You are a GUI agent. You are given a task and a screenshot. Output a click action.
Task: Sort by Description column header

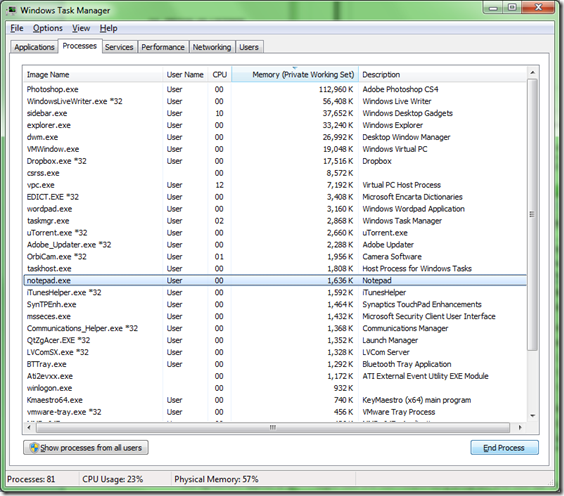pos(442,74)
